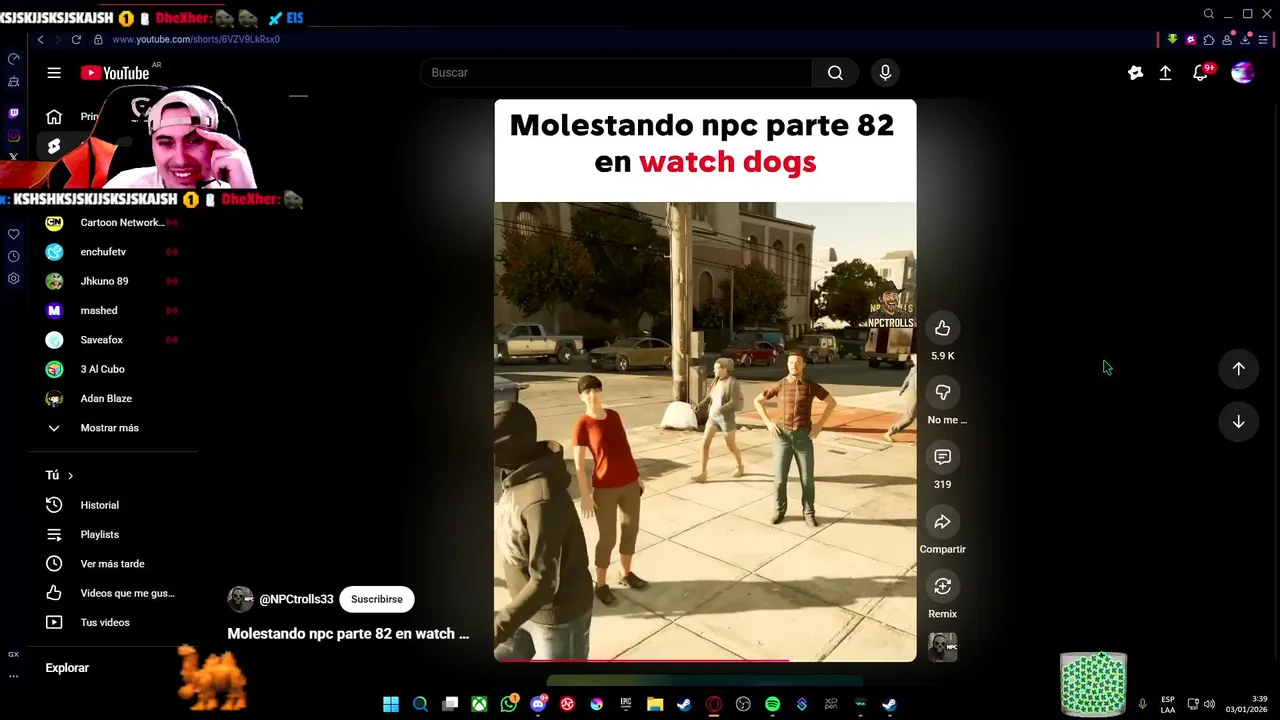1280x720 pixels.
Task: Open the Shorts section in YouTube sidebar
Action: point(54,146)
